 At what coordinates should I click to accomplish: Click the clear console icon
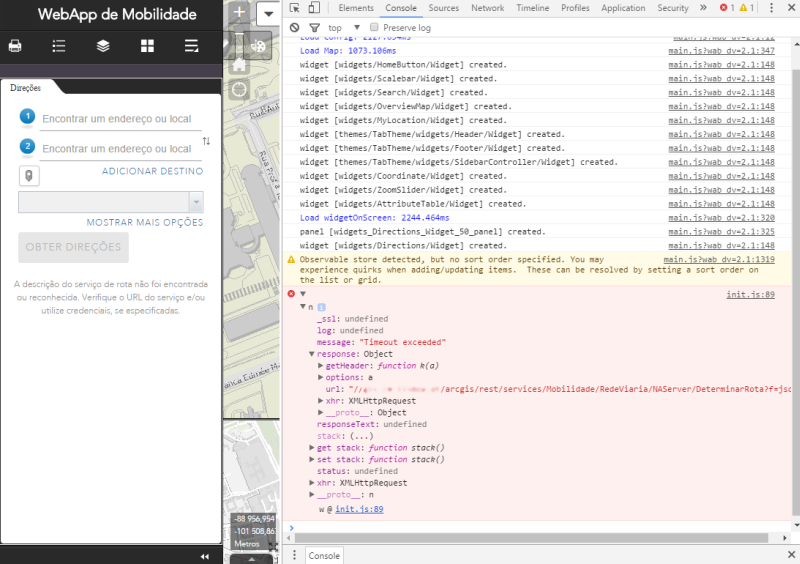point(294,28)
